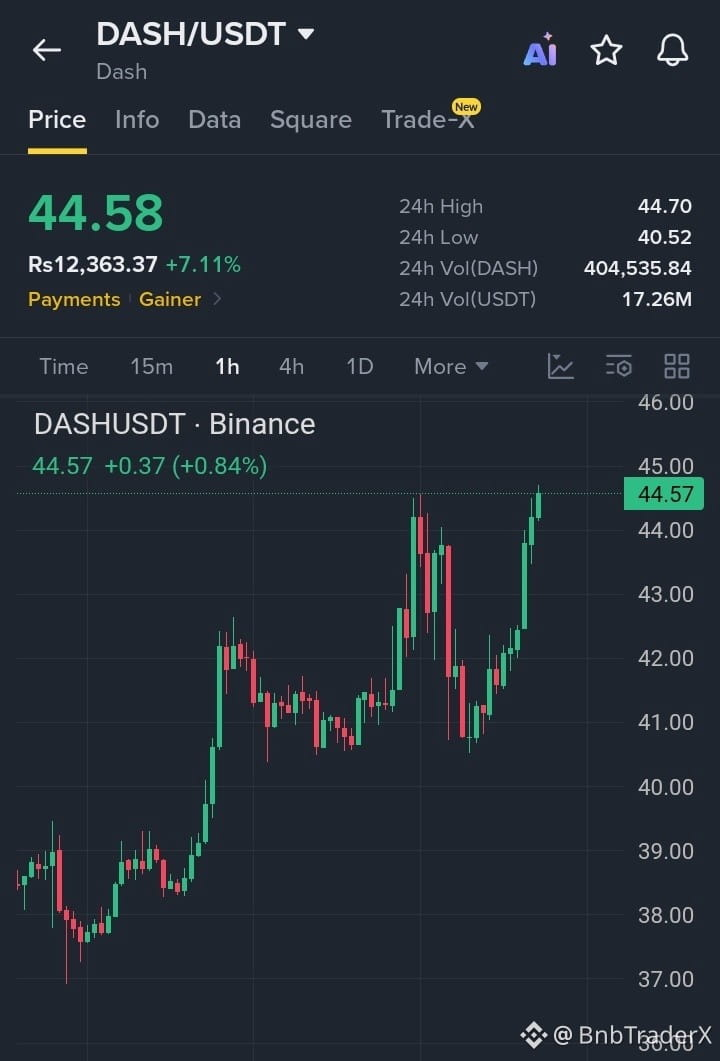The height and width of the screenshot is (1061, 720).
Task: Switch to the Square tab
Action: (311, 120)
